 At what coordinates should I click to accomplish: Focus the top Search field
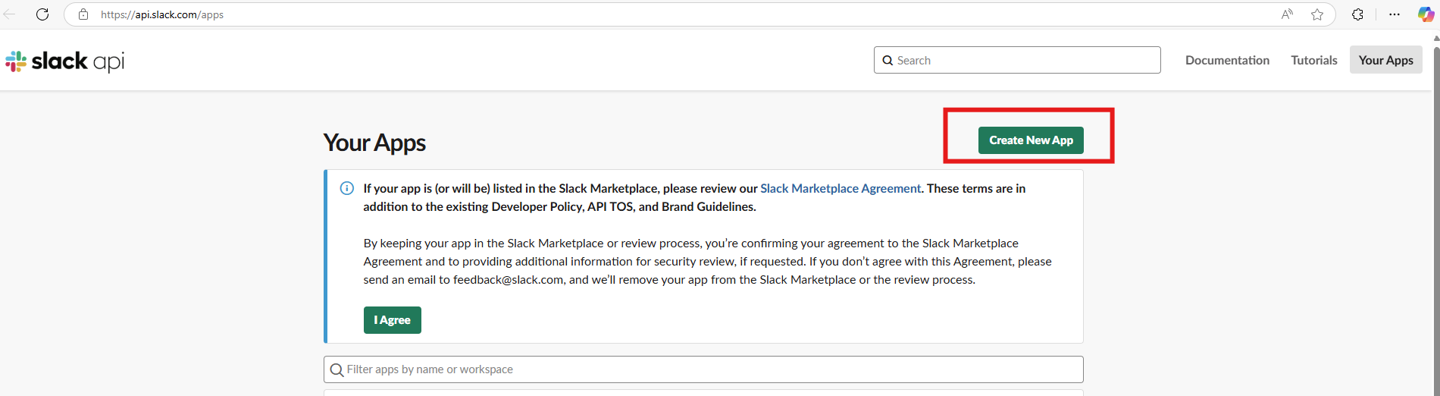[1017, 60]
